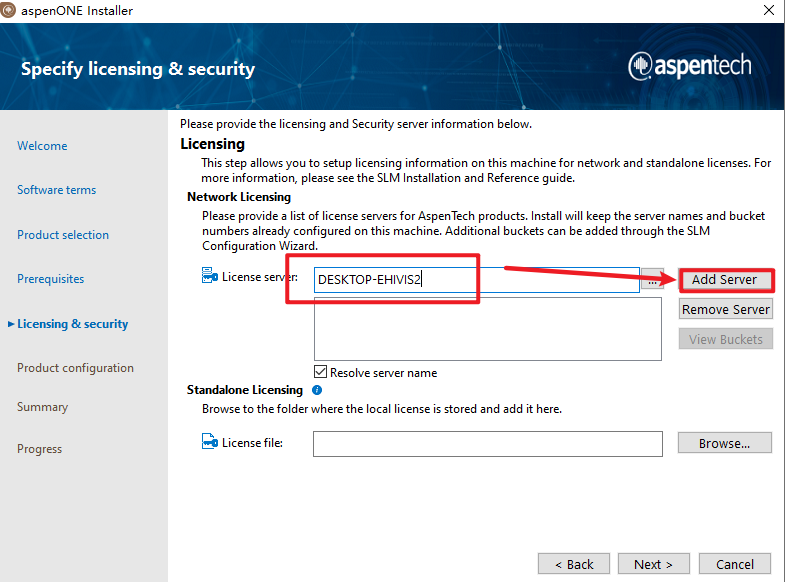The image size is (785, 582).
Task: Click the License server key icon
Action: pyautogui.click(x=209, y=276)
